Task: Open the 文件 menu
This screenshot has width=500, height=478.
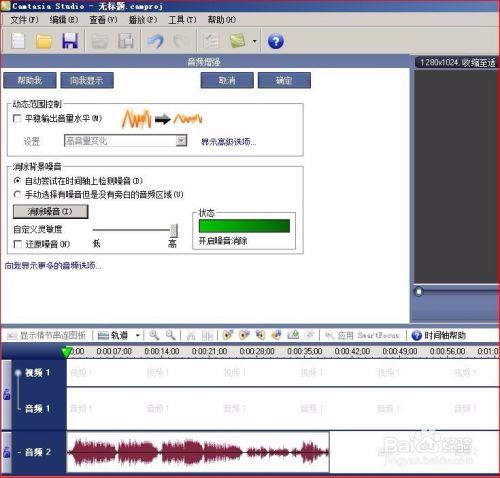Action: [x=24, y=20]
